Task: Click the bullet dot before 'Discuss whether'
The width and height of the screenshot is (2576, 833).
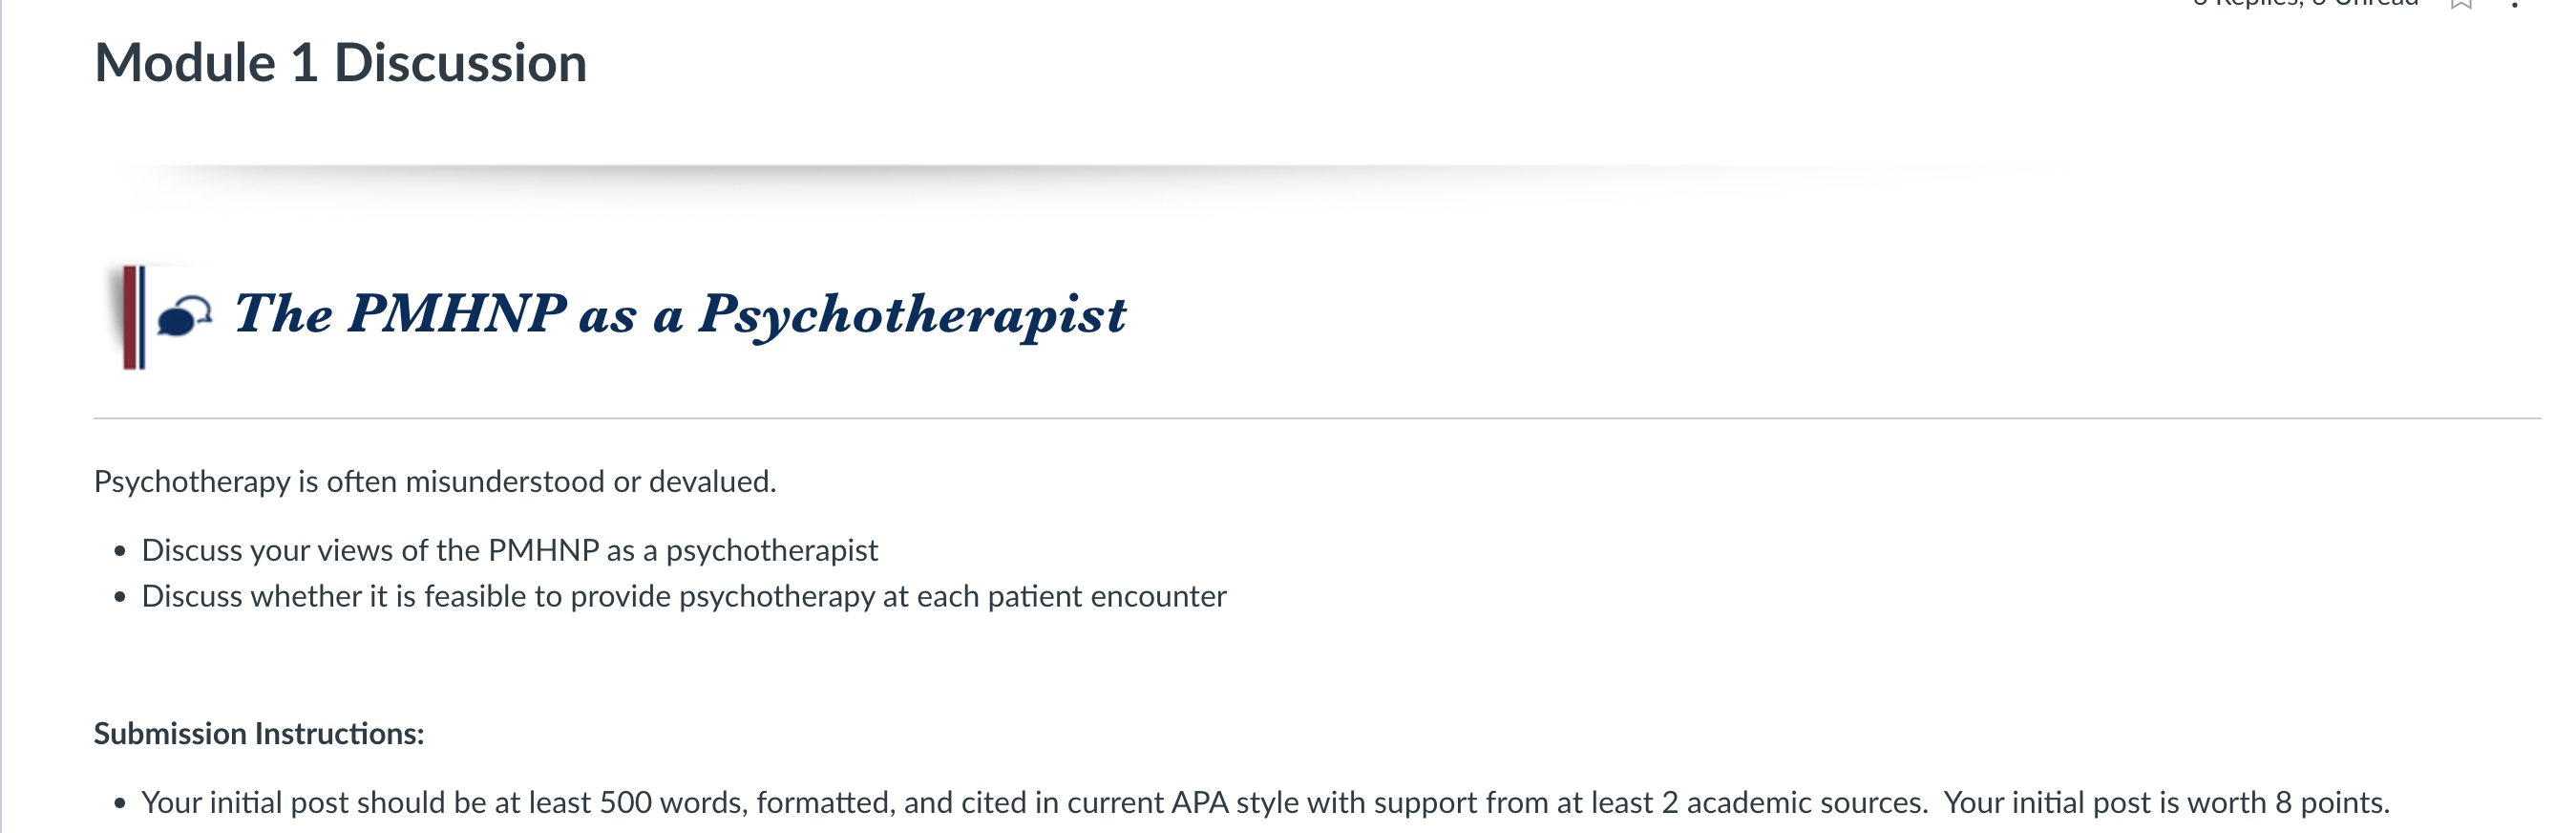Action: 120,597
